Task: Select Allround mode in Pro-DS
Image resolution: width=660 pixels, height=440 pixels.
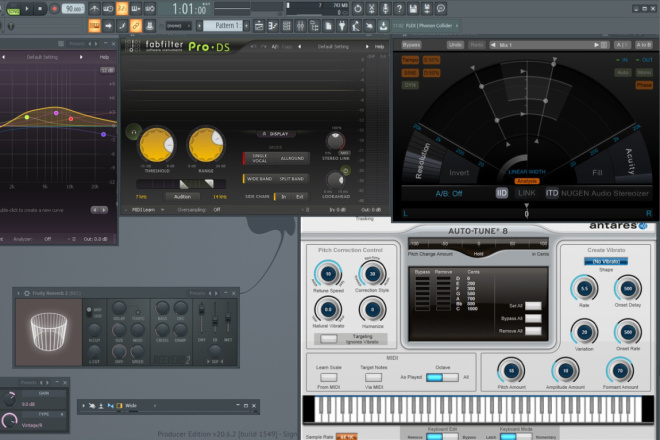Action: tap(292, 158)
